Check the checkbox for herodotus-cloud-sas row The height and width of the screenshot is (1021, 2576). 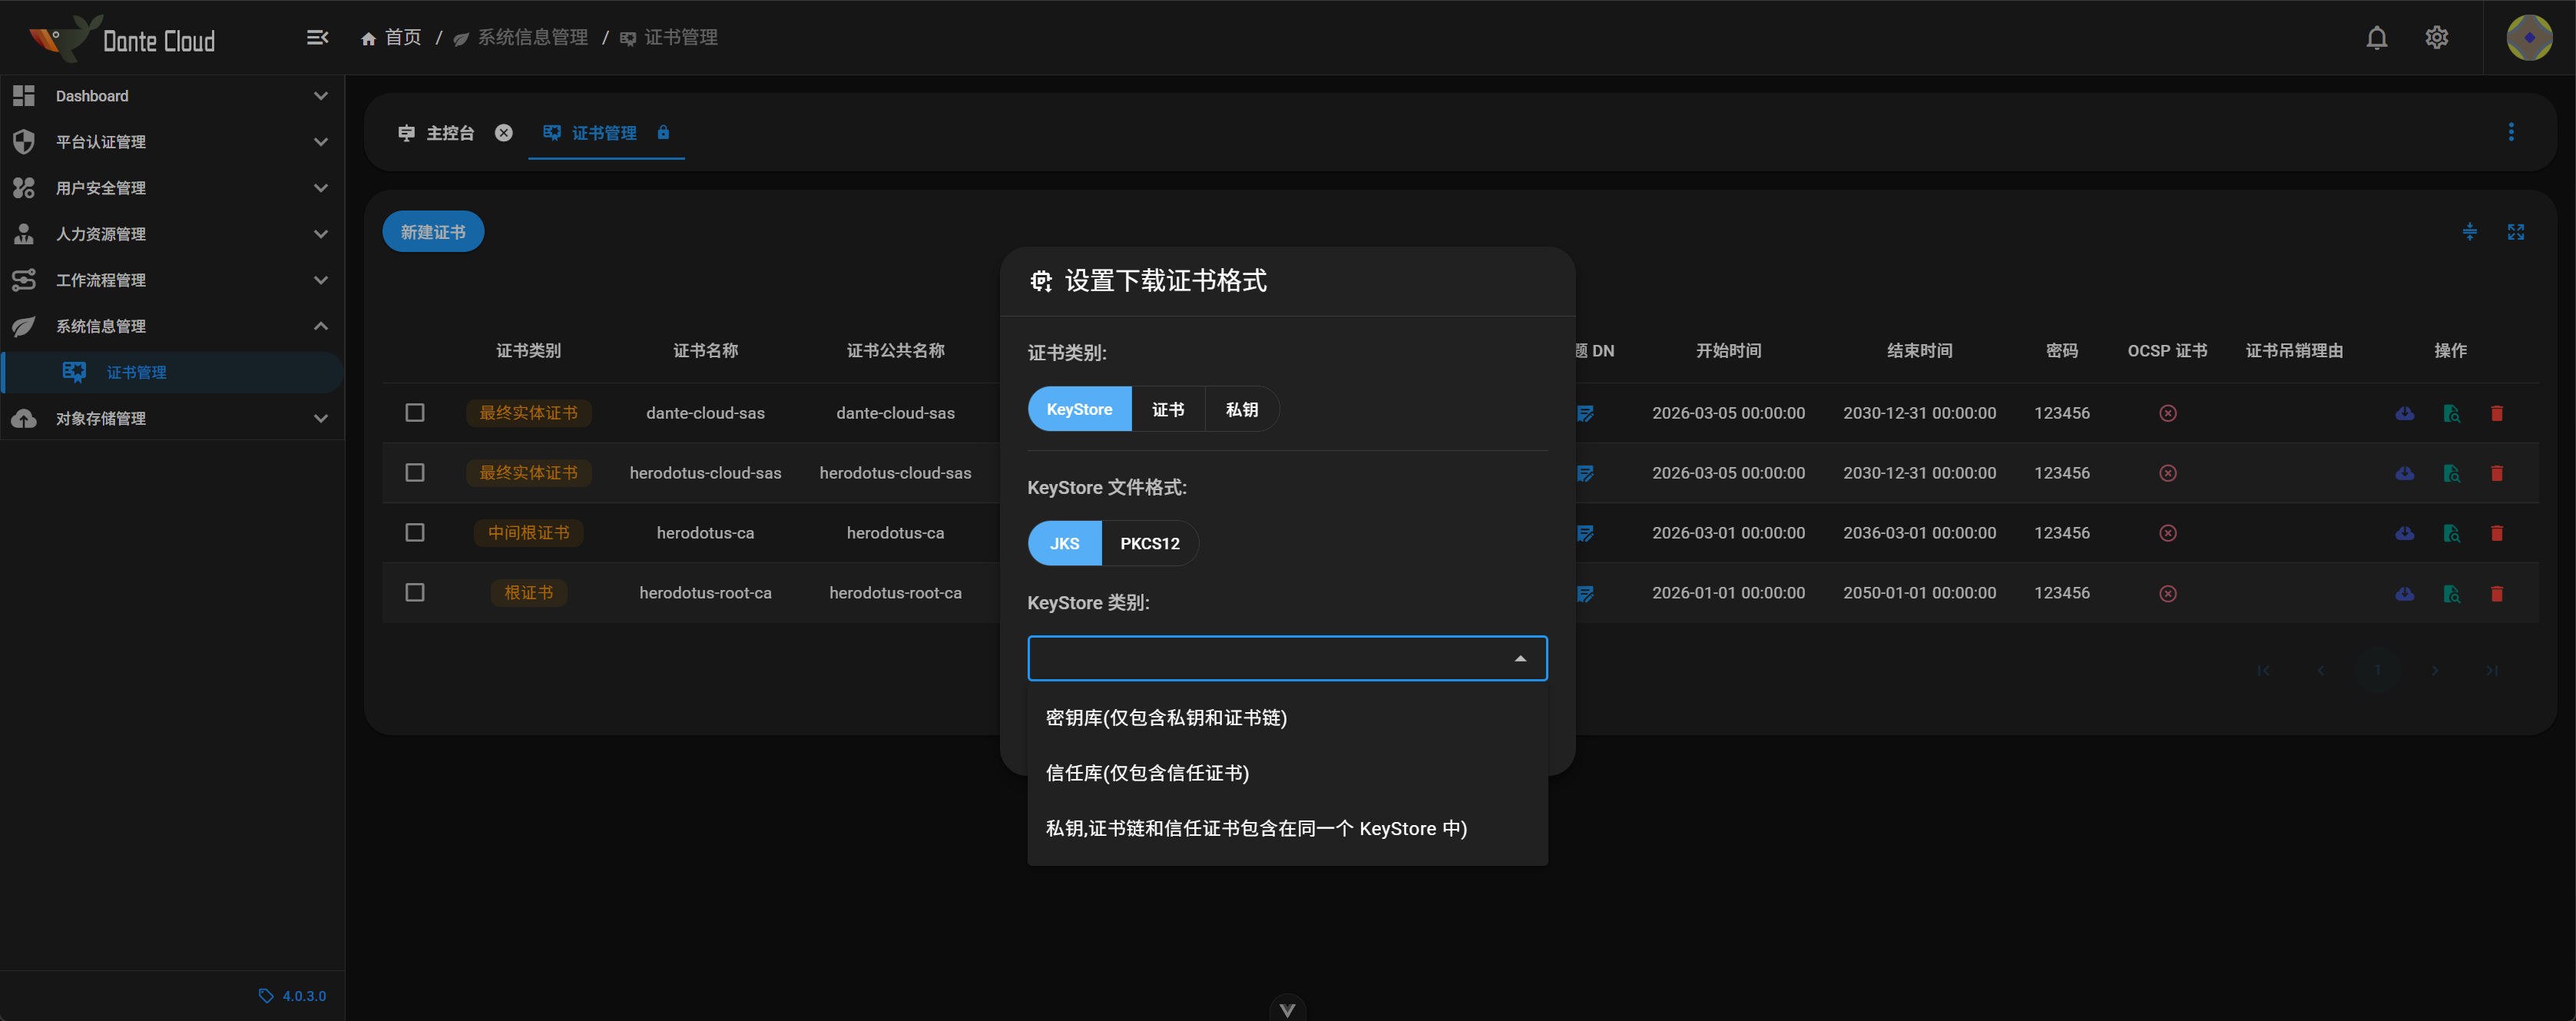coord(415,473)
